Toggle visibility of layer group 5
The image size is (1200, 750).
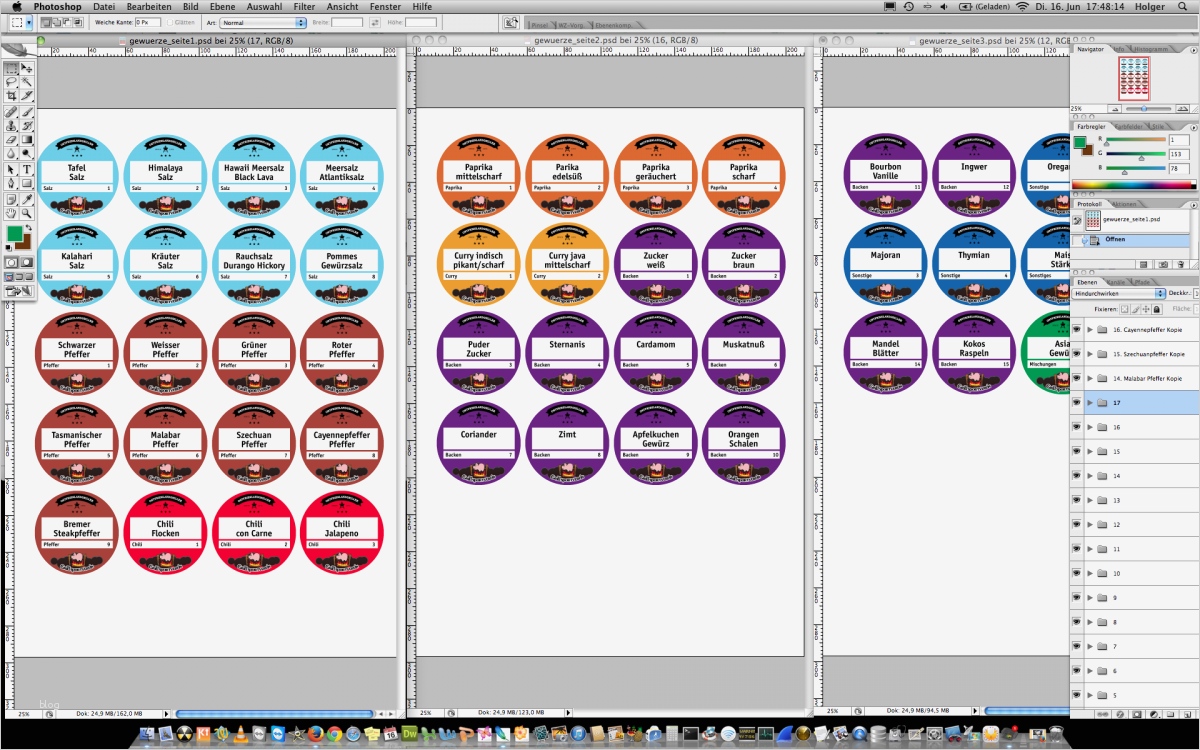pos(1077,695)
